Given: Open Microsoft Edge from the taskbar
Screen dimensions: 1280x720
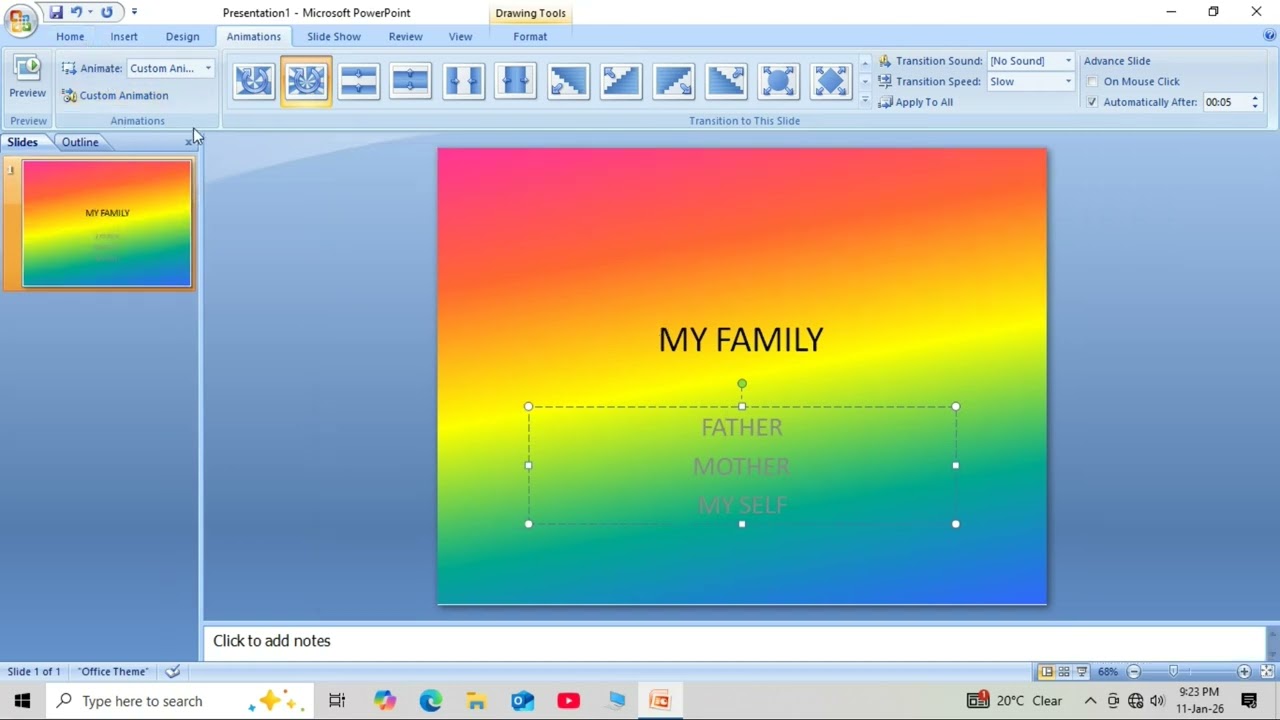Looking at the screenshot, I should point(430,701).
